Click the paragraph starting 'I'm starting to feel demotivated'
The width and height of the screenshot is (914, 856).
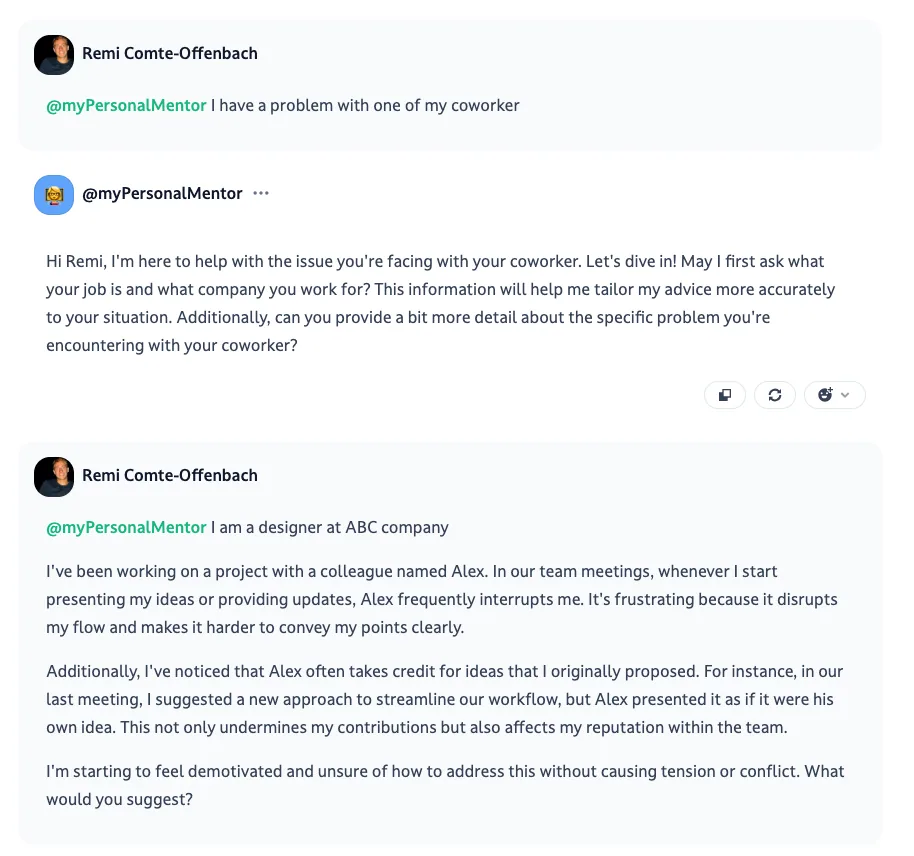click(x=445, y=785)
